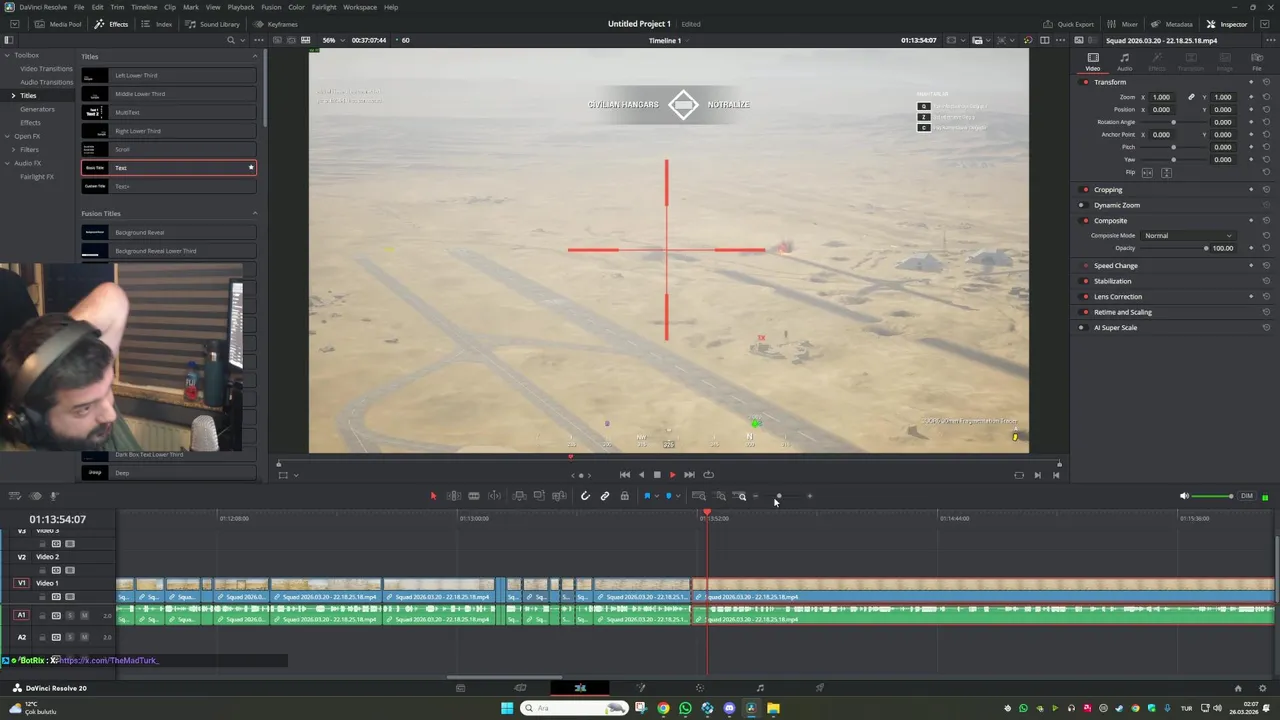Click the Quick Export button
The height and width of the screenshot is (720, 1280).
[x=1069, y=24]
